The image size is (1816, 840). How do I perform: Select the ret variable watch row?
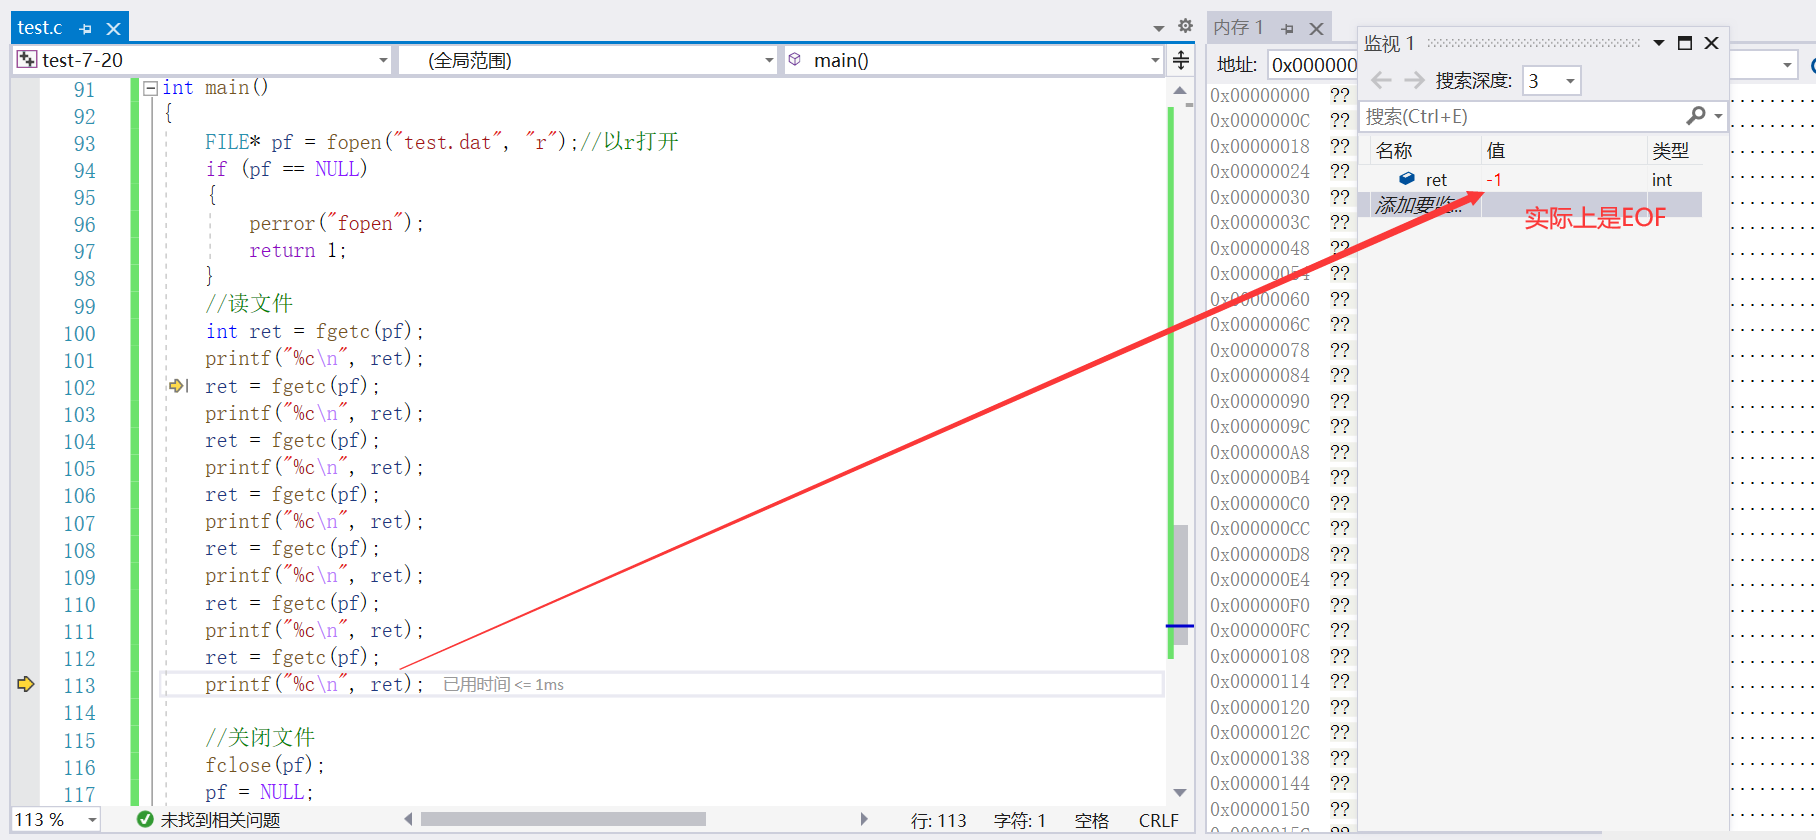(1535, 180)
